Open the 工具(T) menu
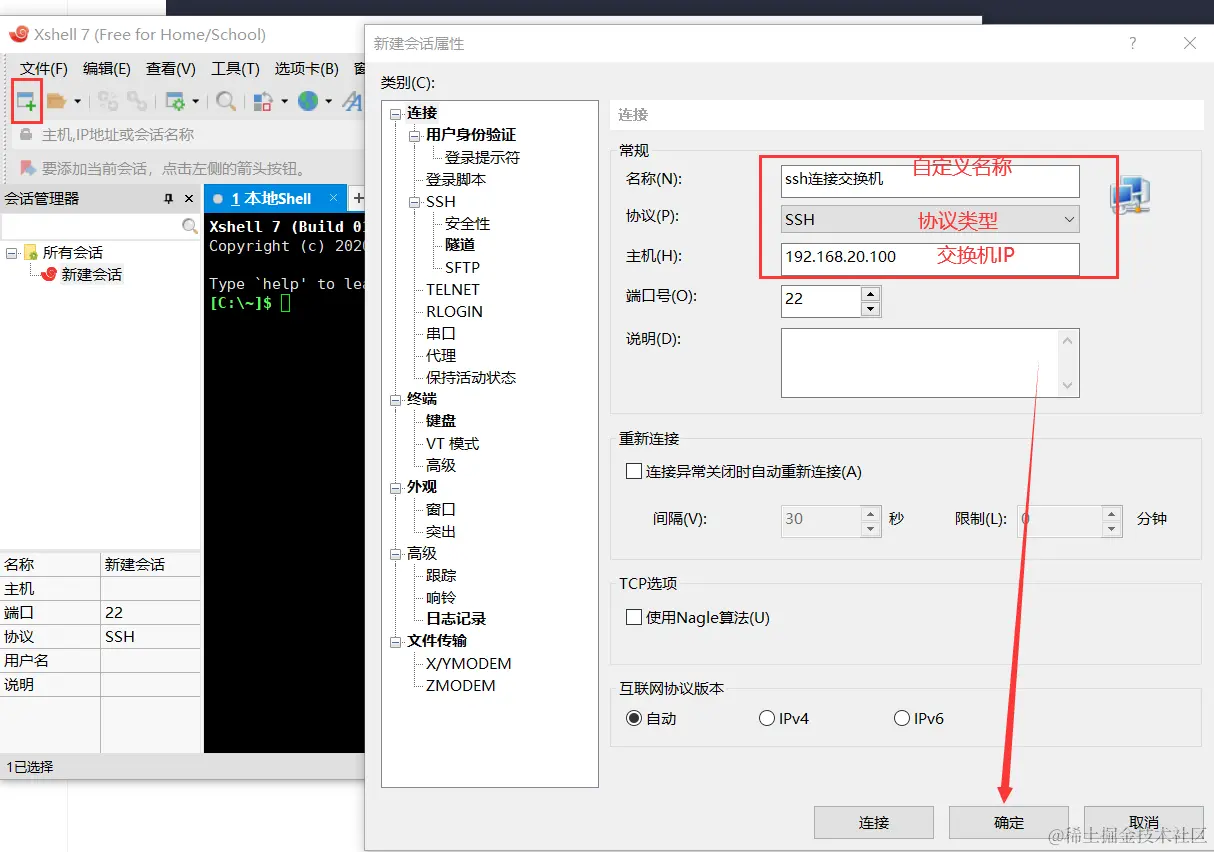 tap(235, 69)
